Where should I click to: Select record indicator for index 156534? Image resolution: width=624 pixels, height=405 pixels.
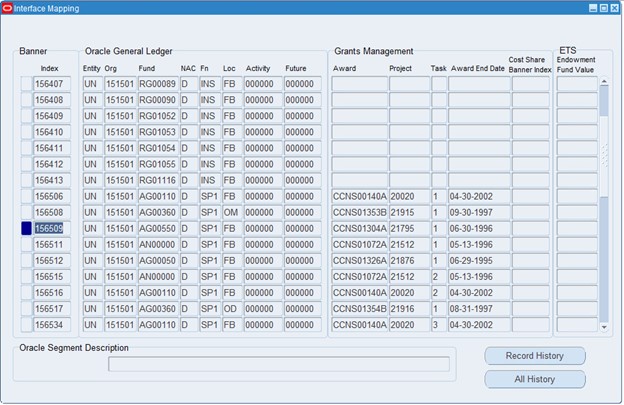(26, 325)
